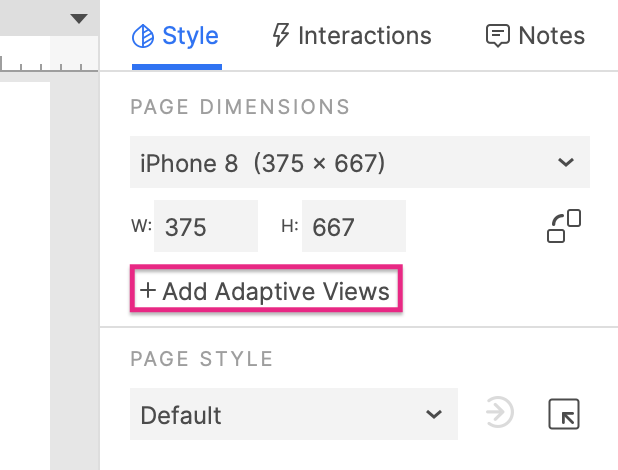The image size is (618, 470).
Task: Open the iPhone 8 page dimensions dropdown
Action: point(360,162)
